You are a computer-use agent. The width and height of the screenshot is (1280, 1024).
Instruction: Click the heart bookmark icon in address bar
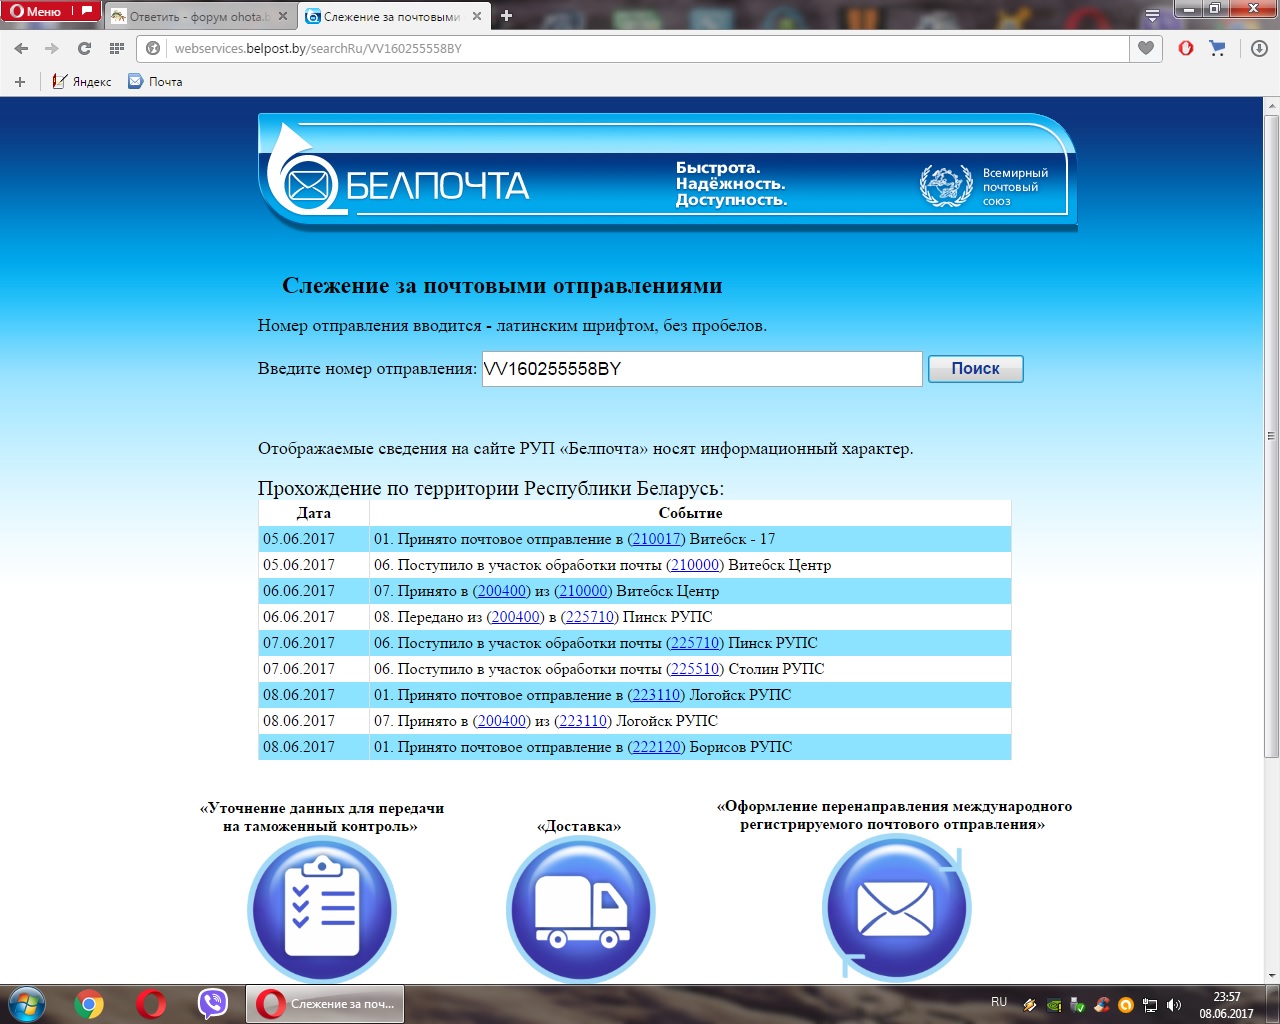(1146, 48)
